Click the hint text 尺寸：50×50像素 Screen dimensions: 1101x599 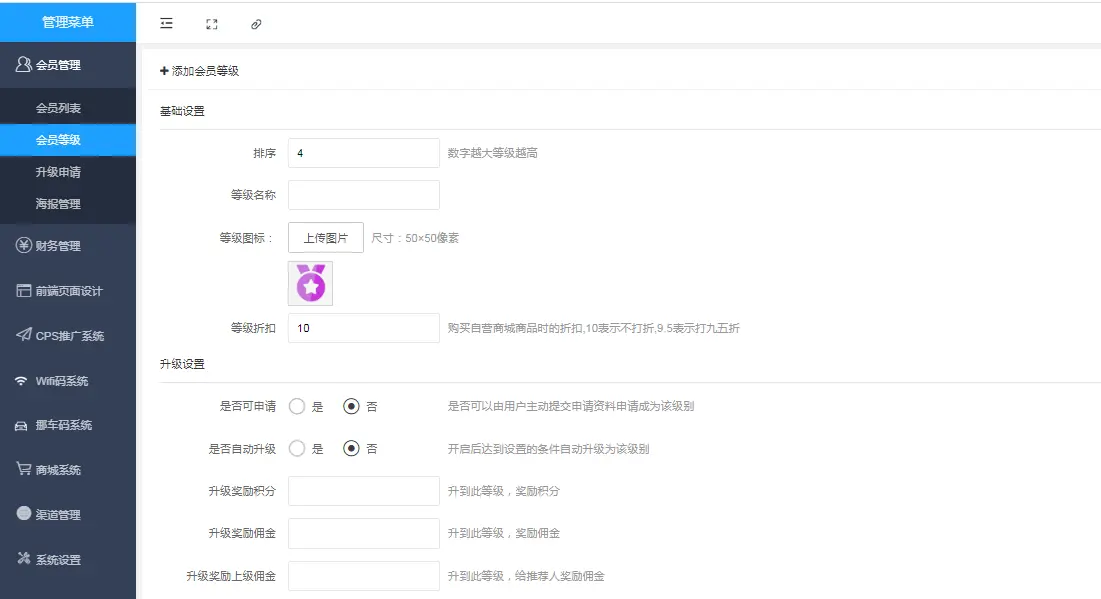(x=415, y=238)
